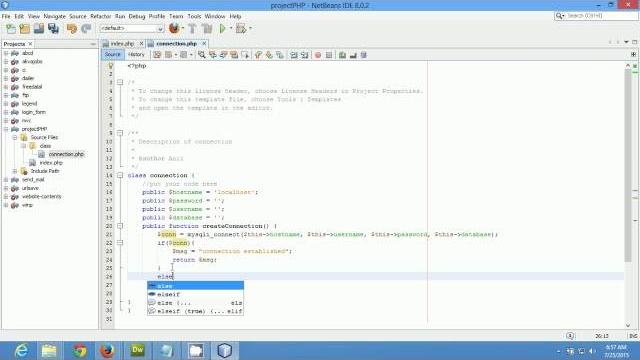Click Shift Line Right icon
Screen dimensions: 640x360
(x=304, y=55)
